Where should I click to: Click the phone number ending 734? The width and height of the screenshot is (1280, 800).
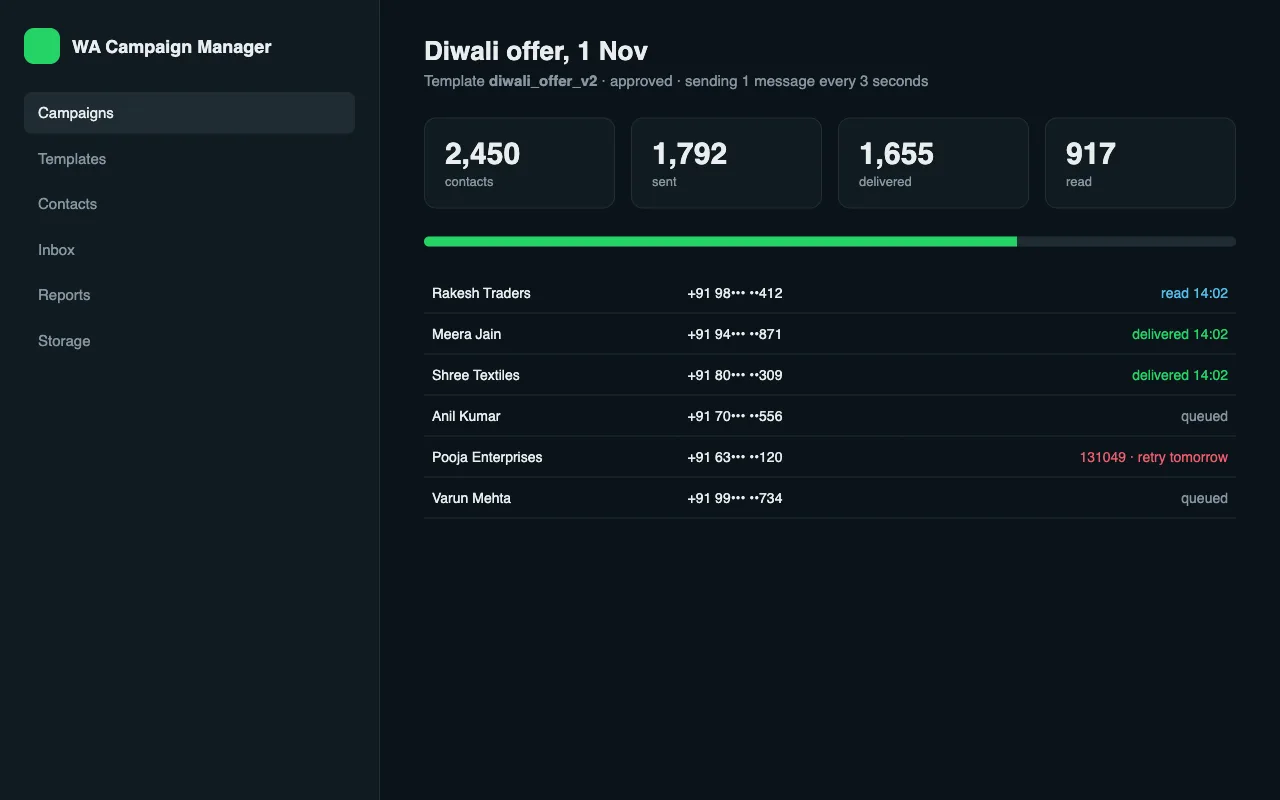(x=735, y=498)
